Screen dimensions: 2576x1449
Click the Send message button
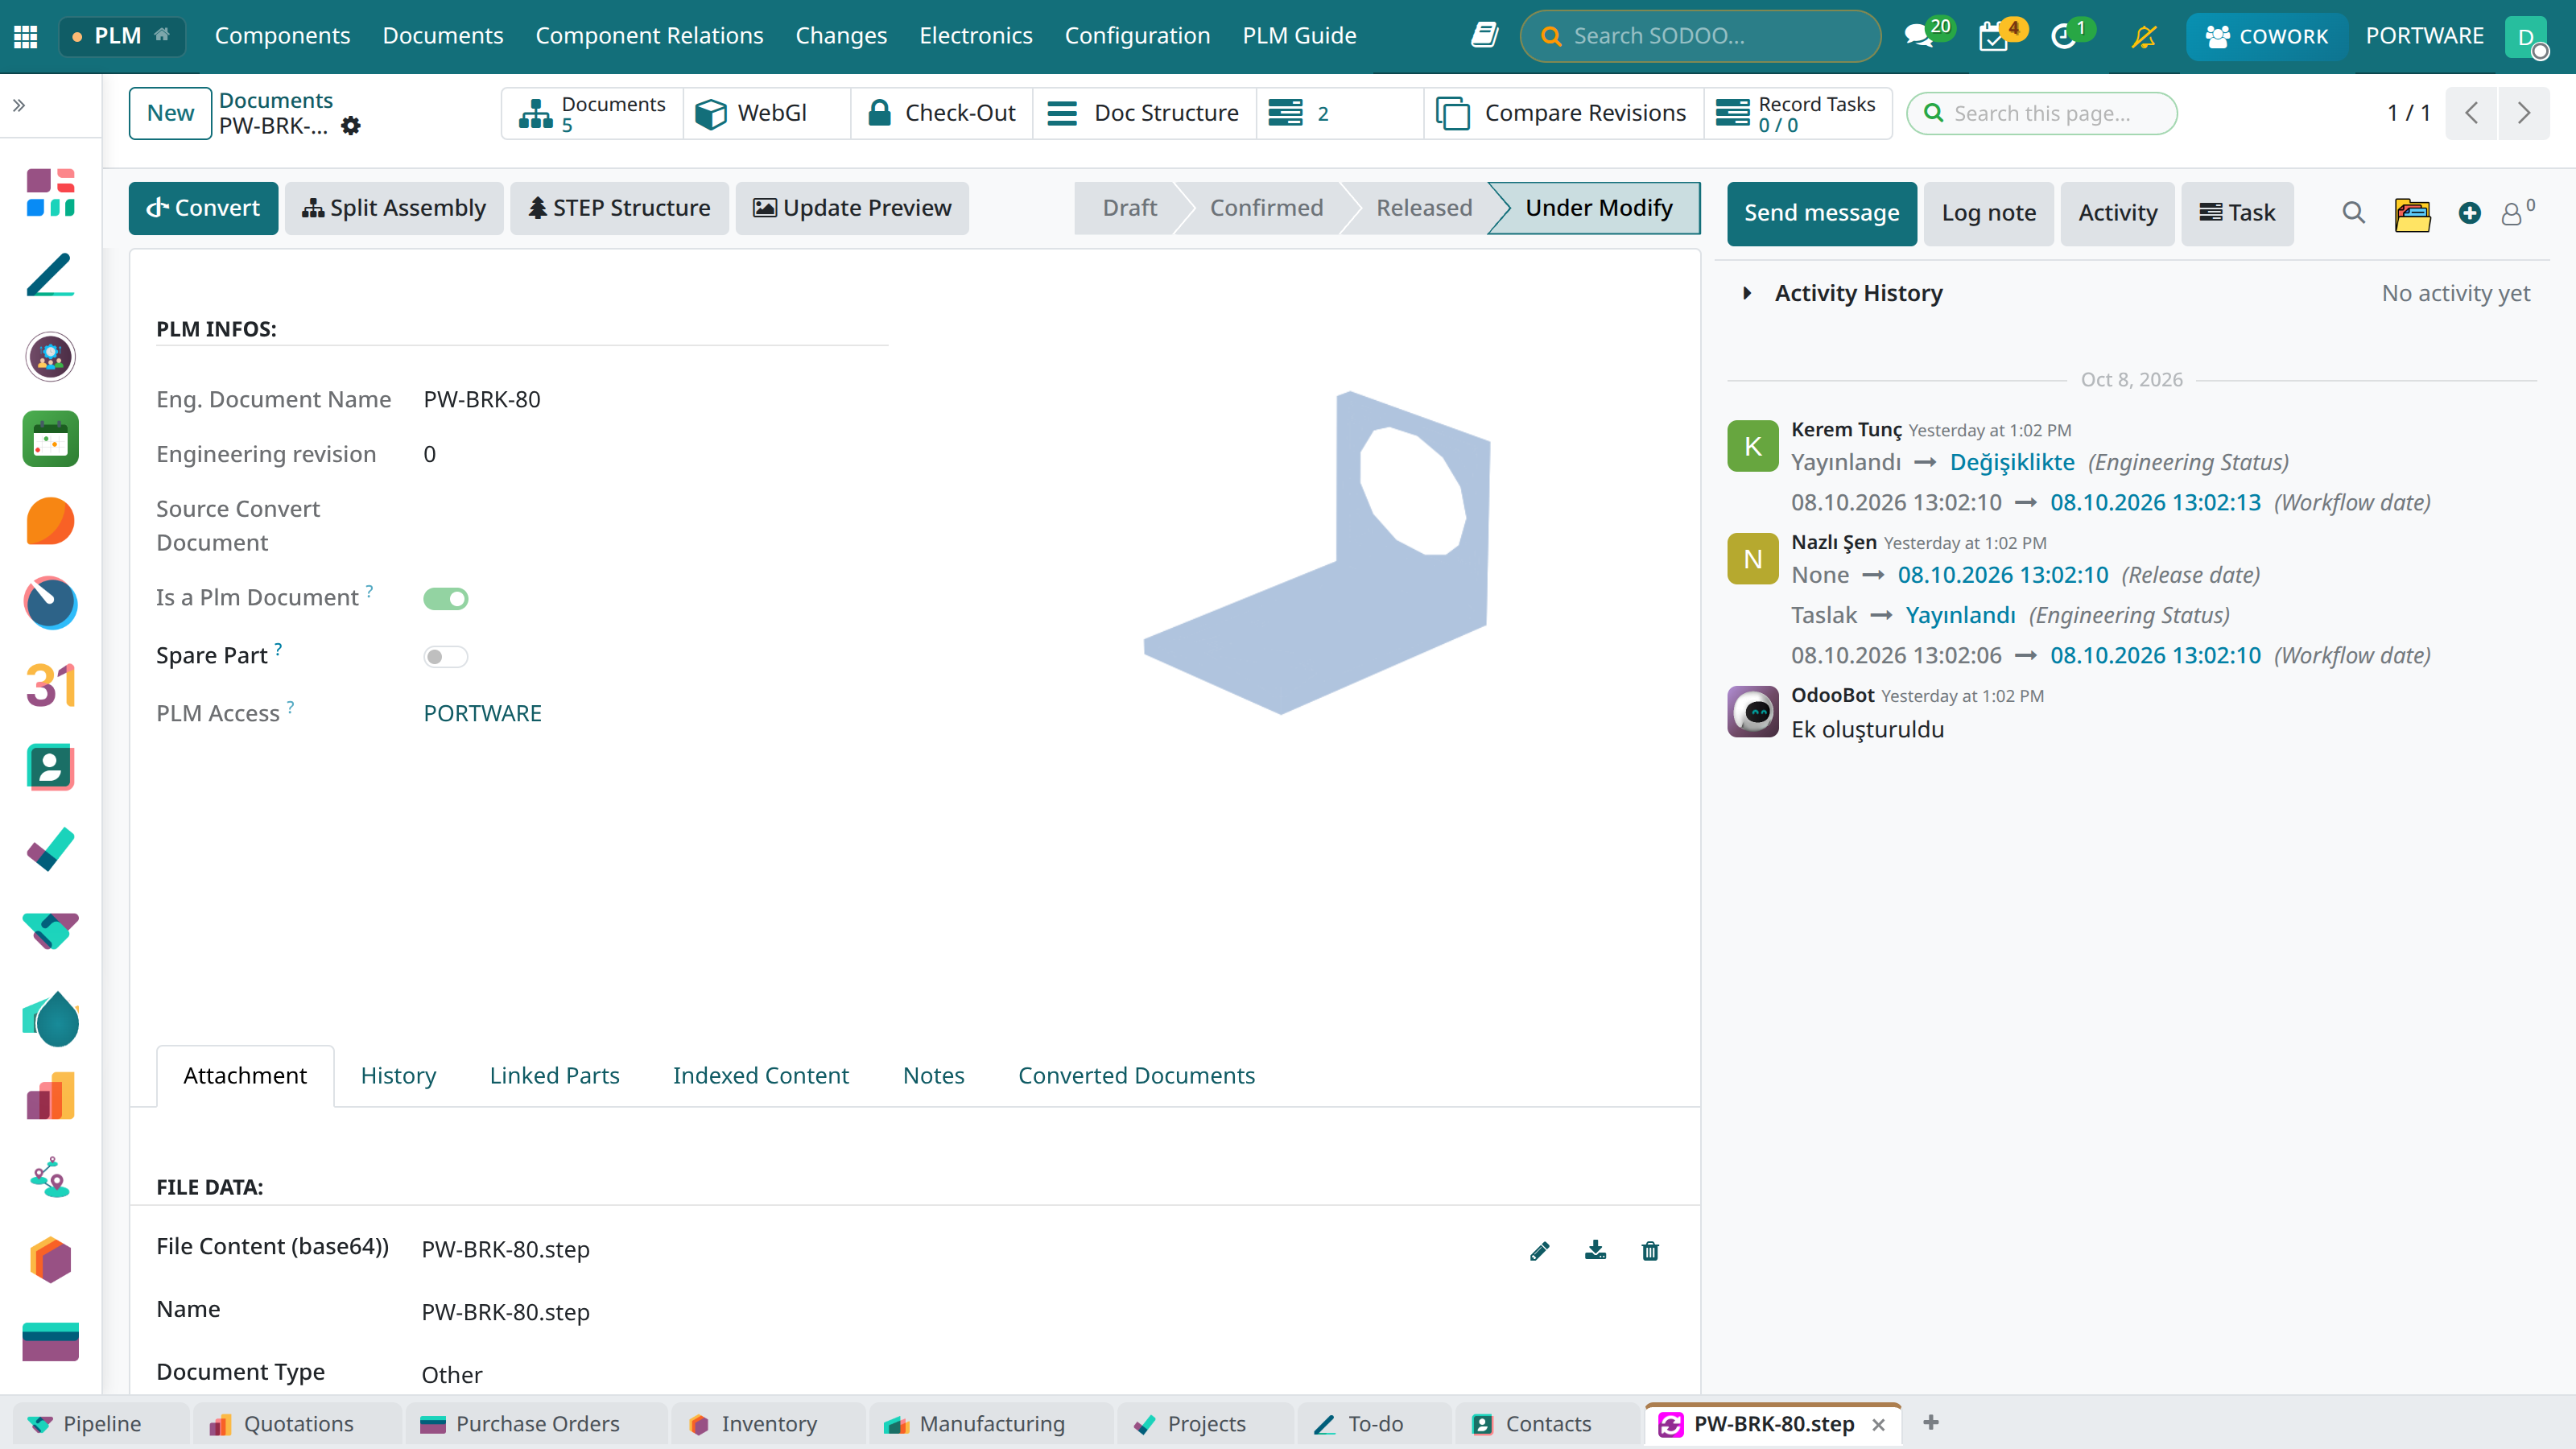click(x=1821, y=213)
